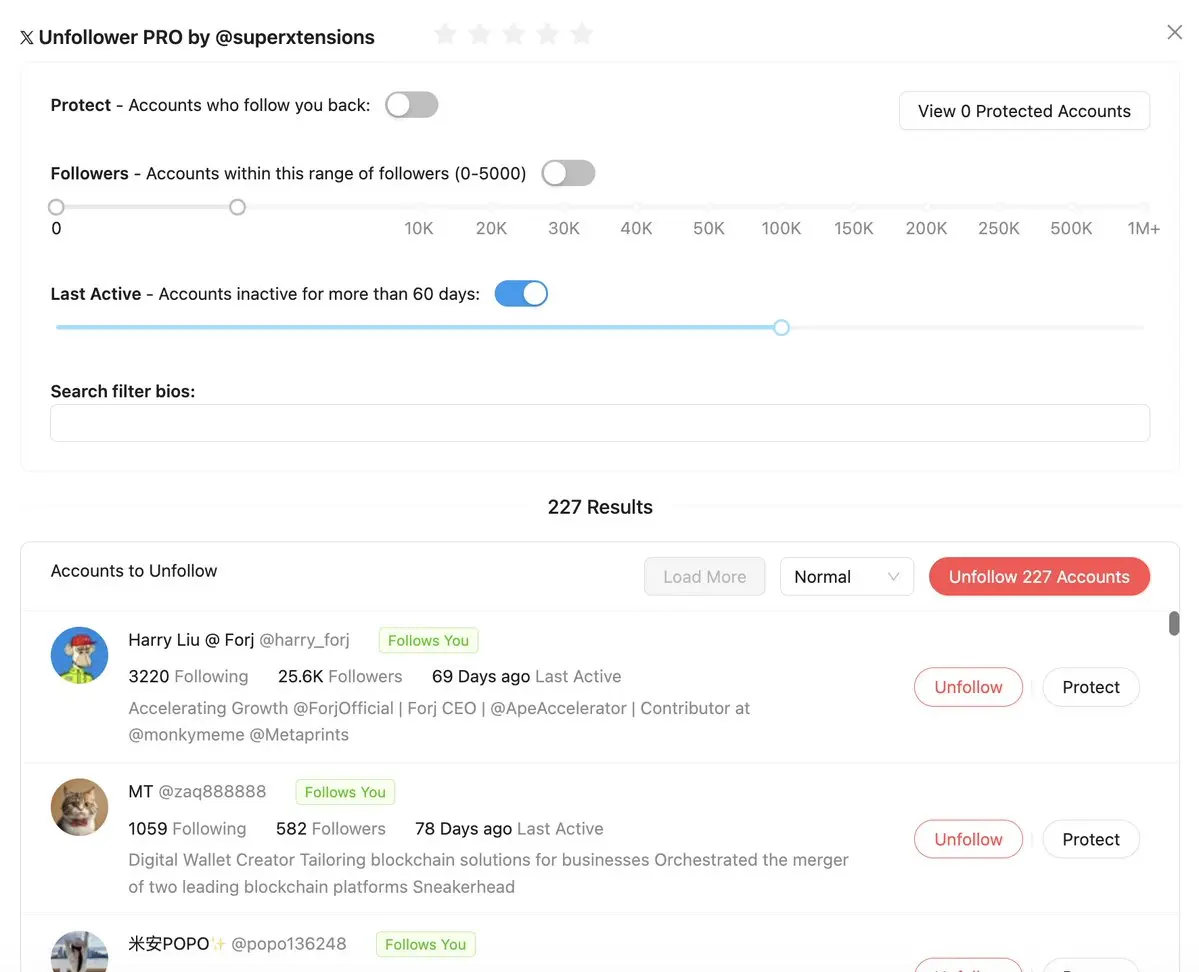Enable Protect accounts who follow back toggle
Image resolution: width=1199 pixels, height=972 pixels.
tap(412, 105)
